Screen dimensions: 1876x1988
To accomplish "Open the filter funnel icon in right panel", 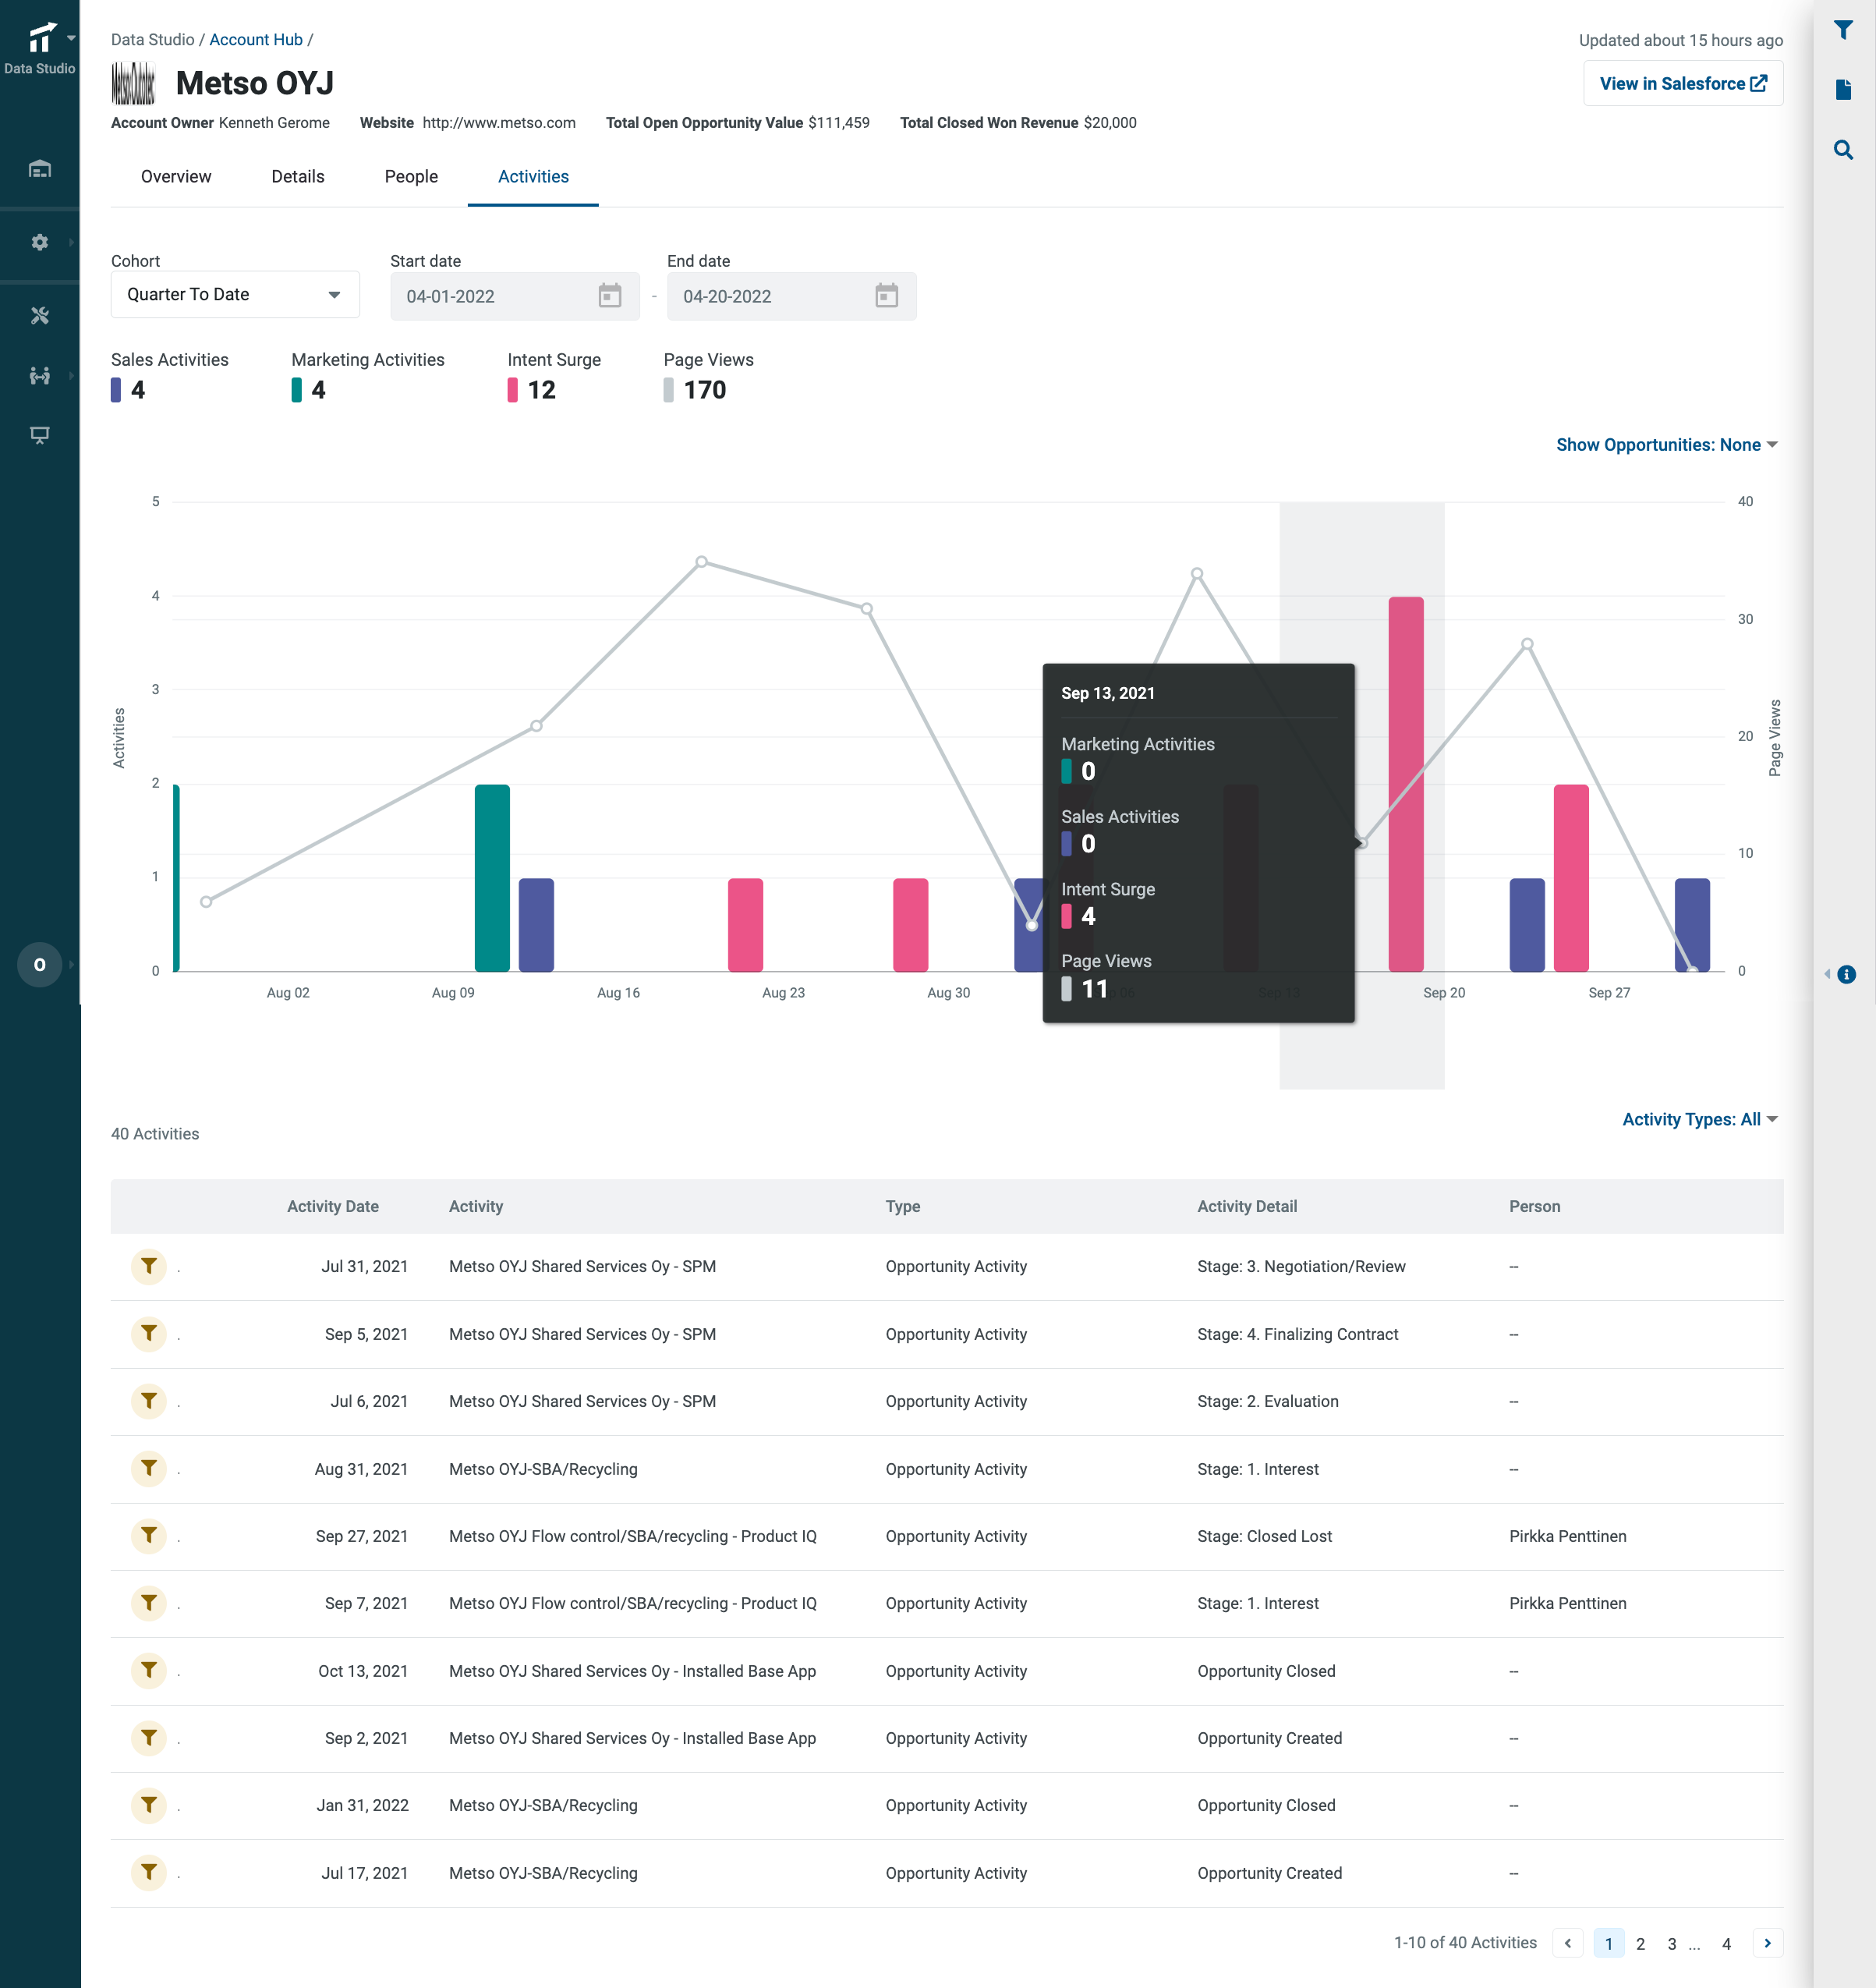I will [1843, 30].
